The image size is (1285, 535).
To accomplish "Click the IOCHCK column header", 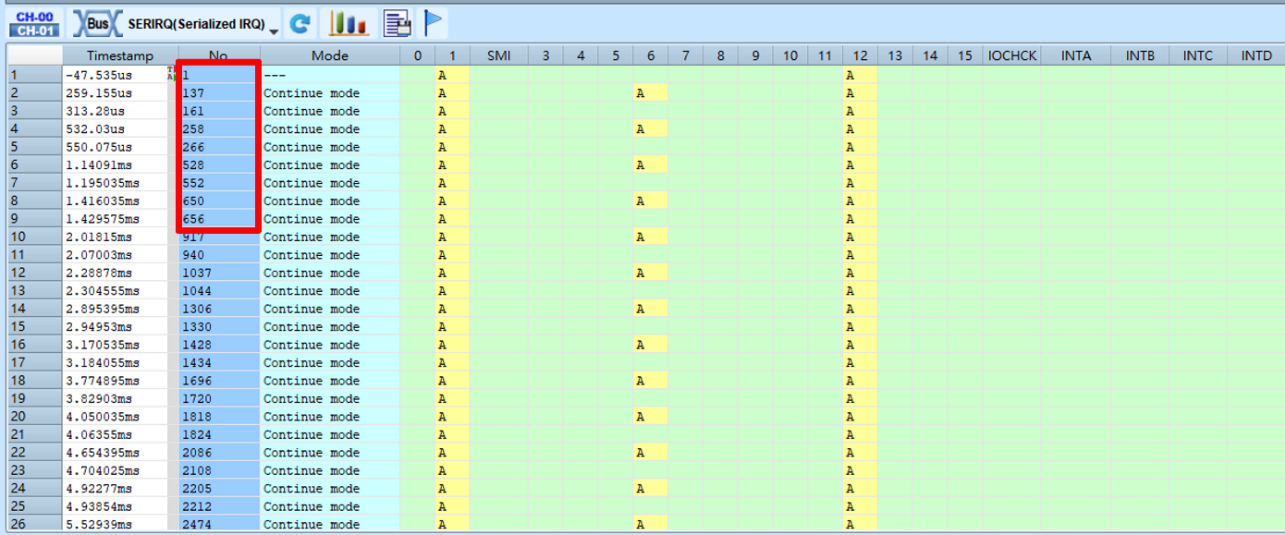I will point(1012,56).
